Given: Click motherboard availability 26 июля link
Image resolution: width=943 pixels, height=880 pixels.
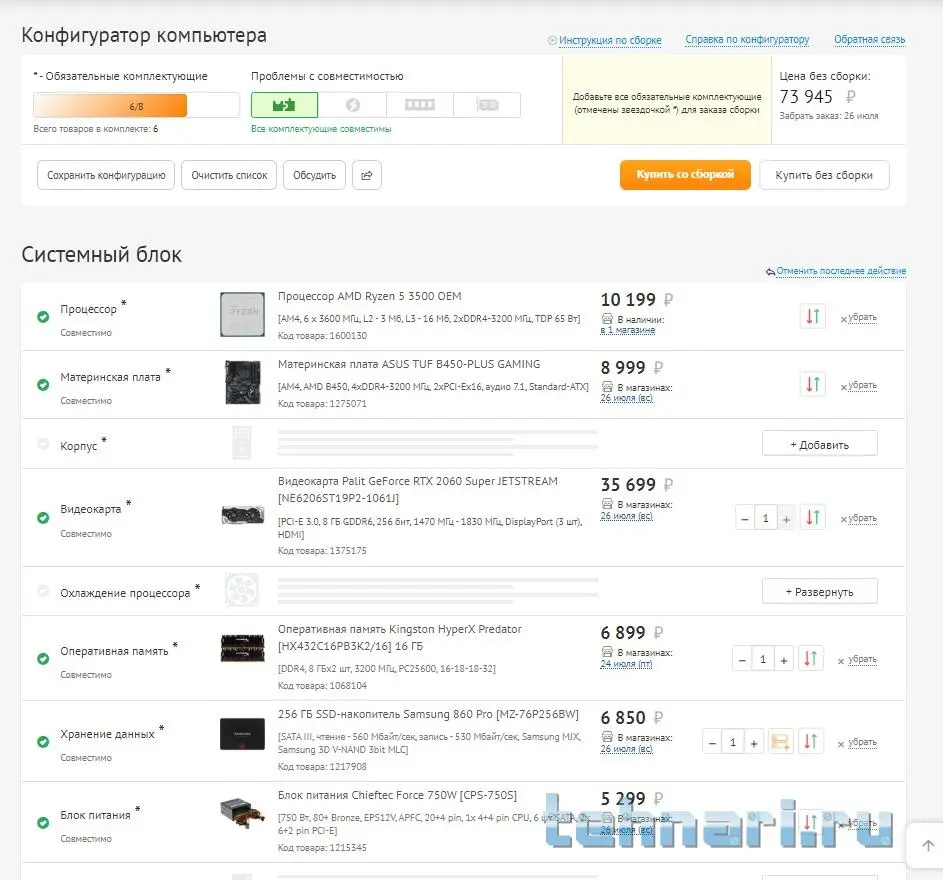Looking at the screenshot, I should (626, 398).
